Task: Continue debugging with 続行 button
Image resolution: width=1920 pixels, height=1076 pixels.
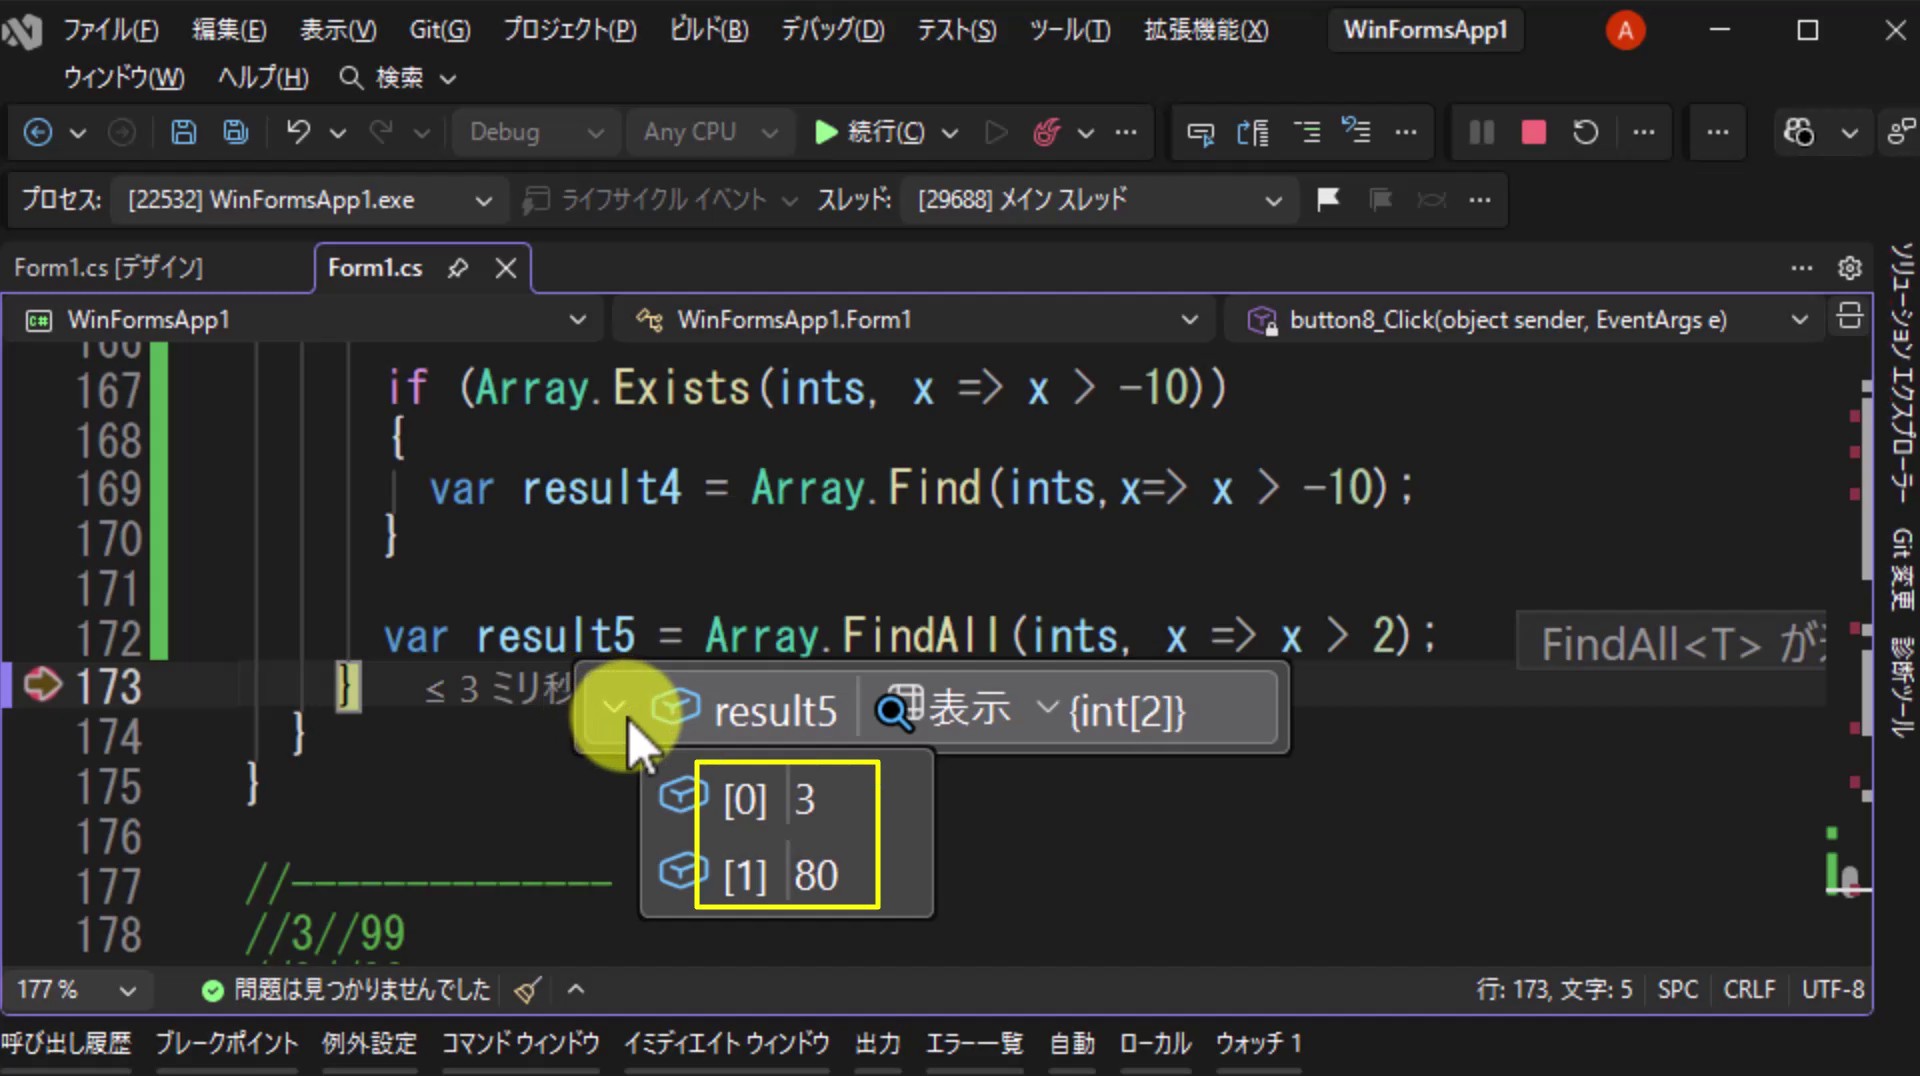Action: click(869, 132)
